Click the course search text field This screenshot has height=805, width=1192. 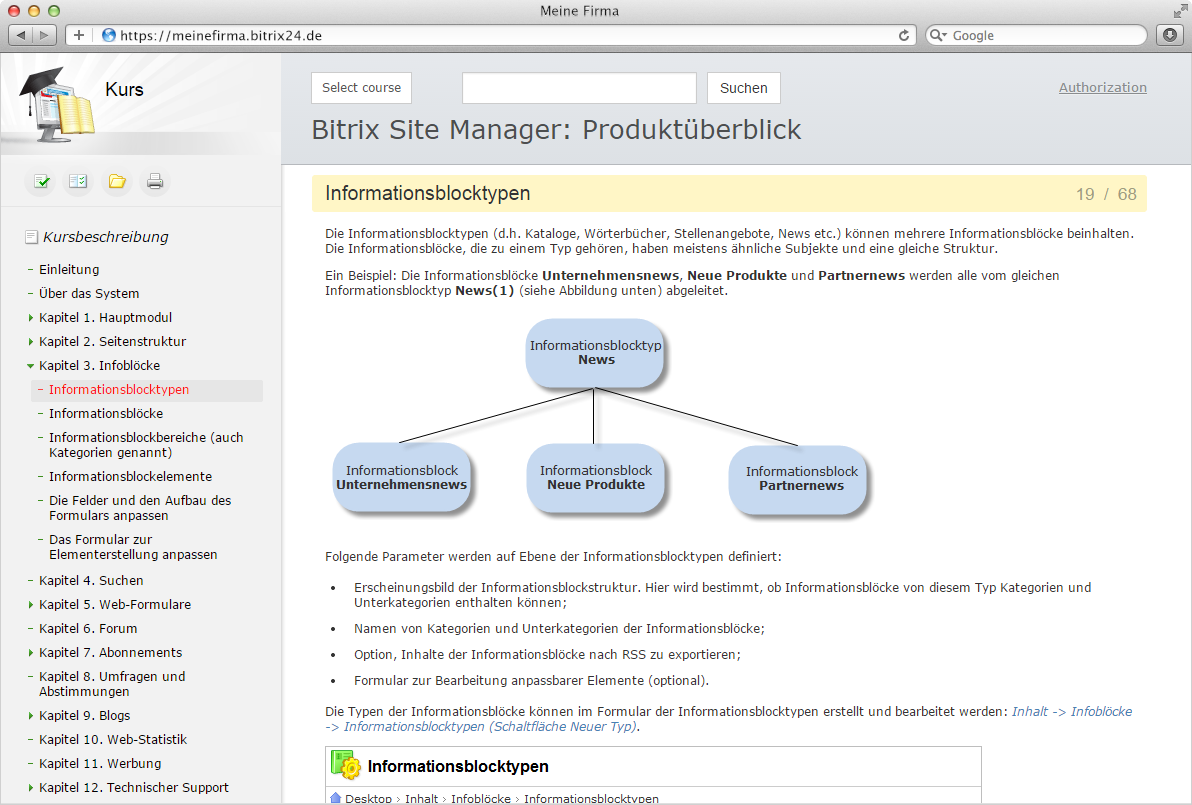(x=579, y=87)
